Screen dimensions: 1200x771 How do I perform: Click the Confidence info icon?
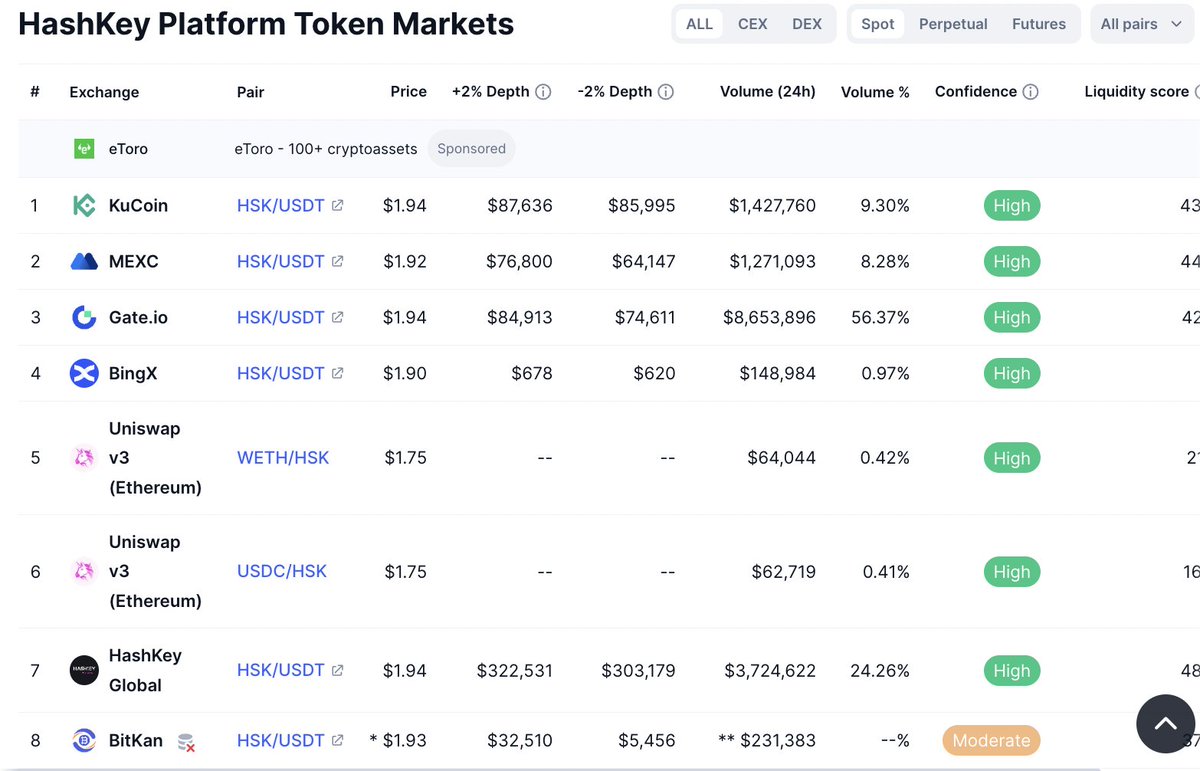(1031, 92)
